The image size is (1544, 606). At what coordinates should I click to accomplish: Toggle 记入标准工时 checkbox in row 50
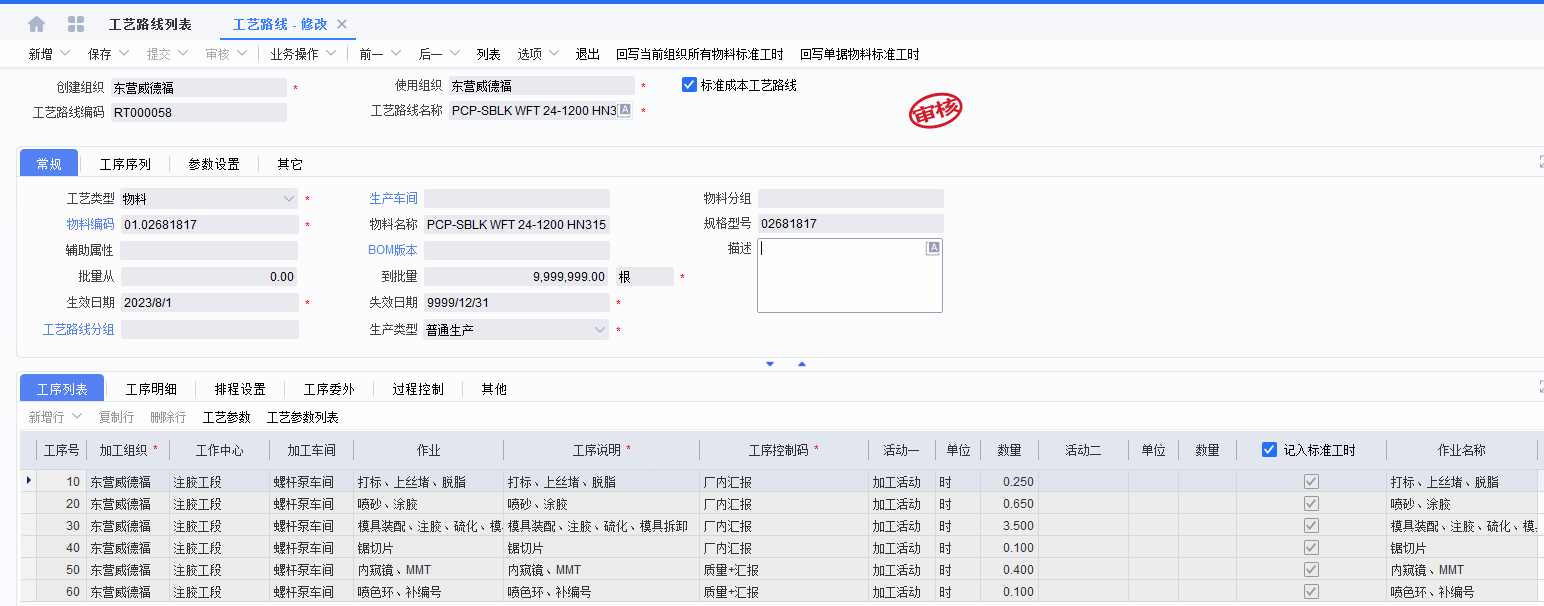click(1311, 570)
